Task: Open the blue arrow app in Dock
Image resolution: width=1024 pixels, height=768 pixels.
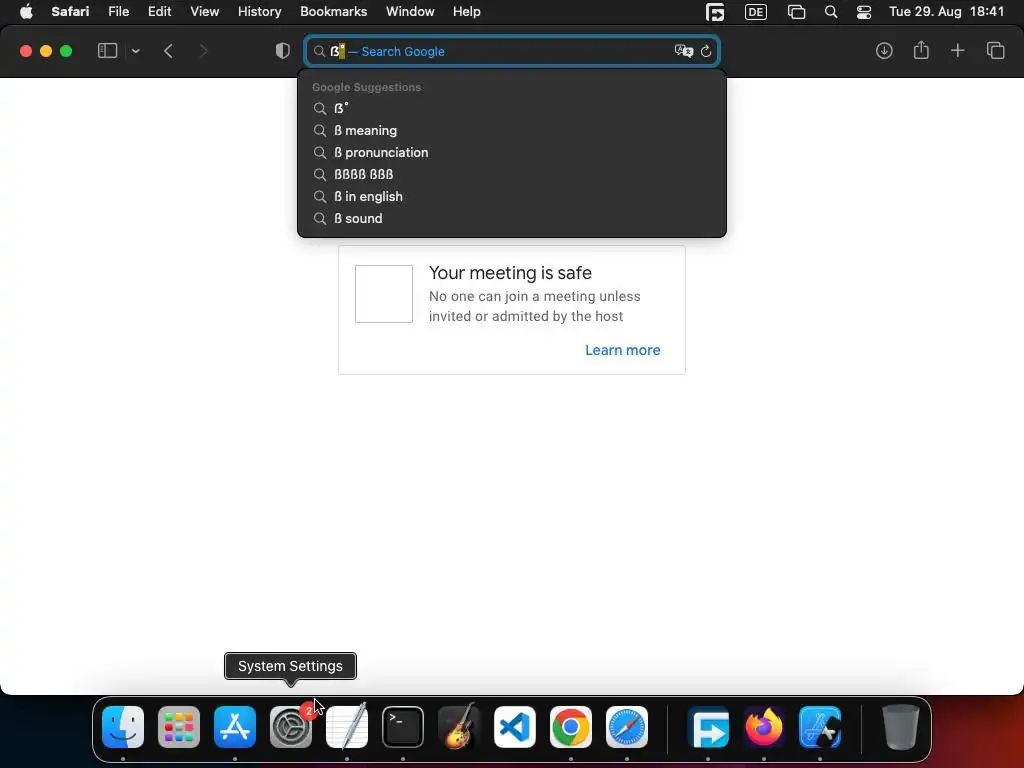Action: pos(708,727)
